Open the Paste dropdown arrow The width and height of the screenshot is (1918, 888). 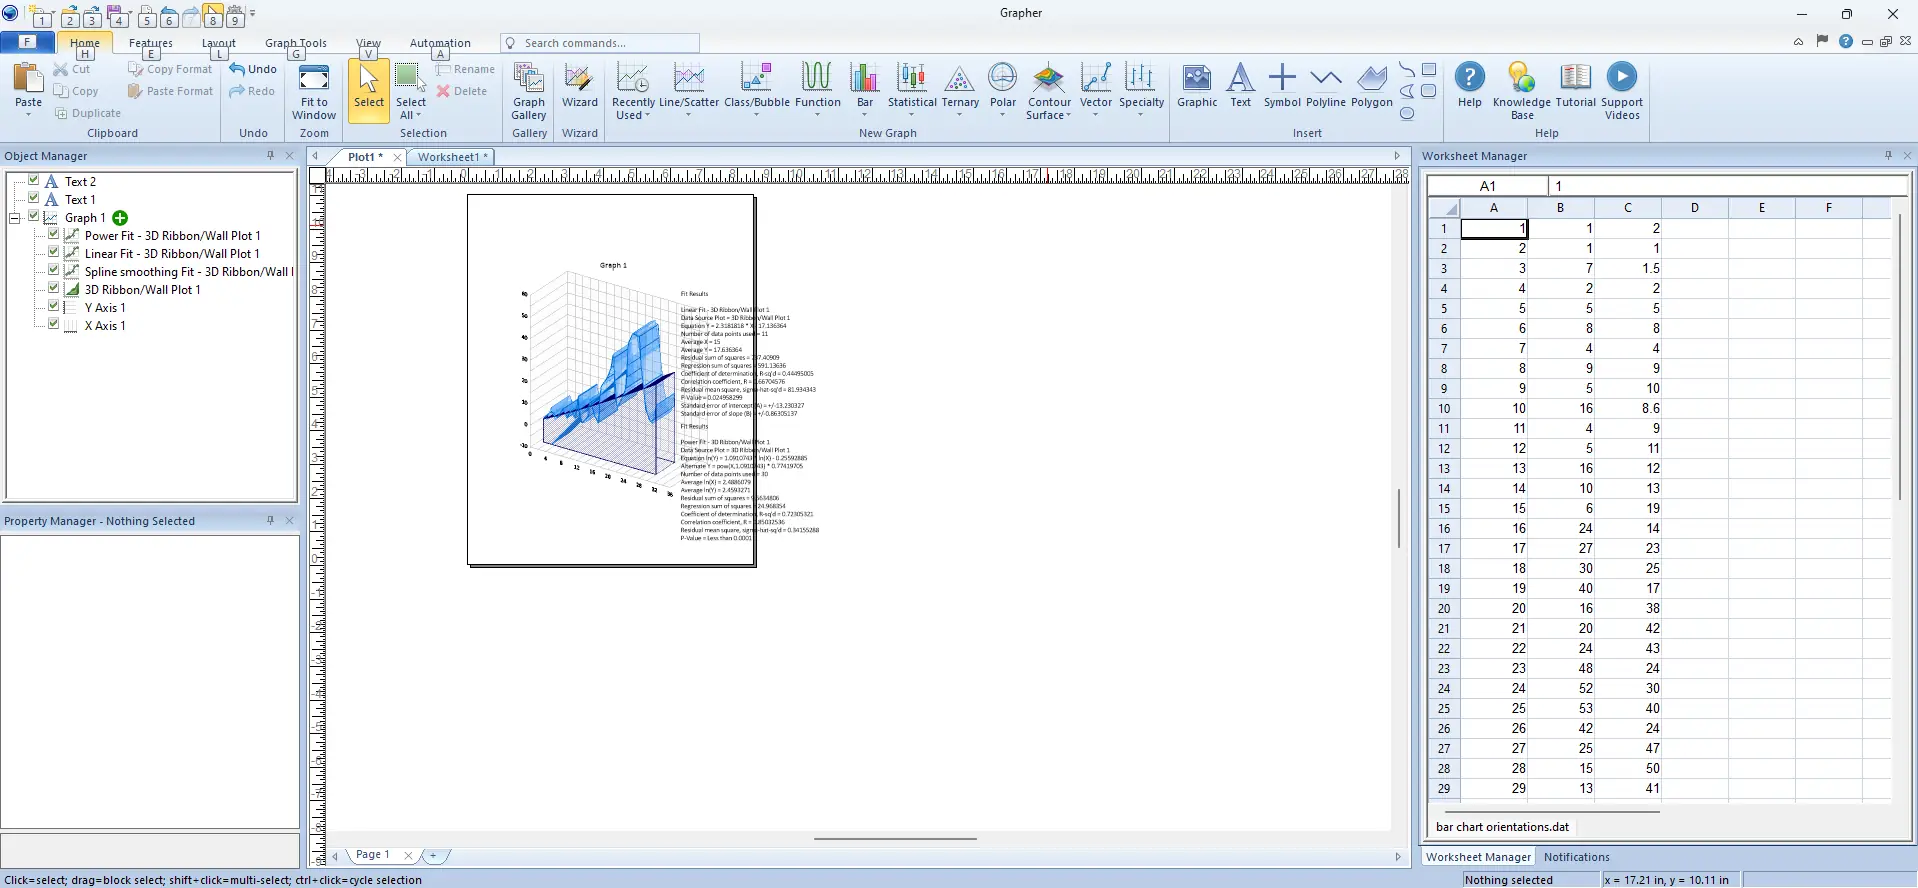28,115
